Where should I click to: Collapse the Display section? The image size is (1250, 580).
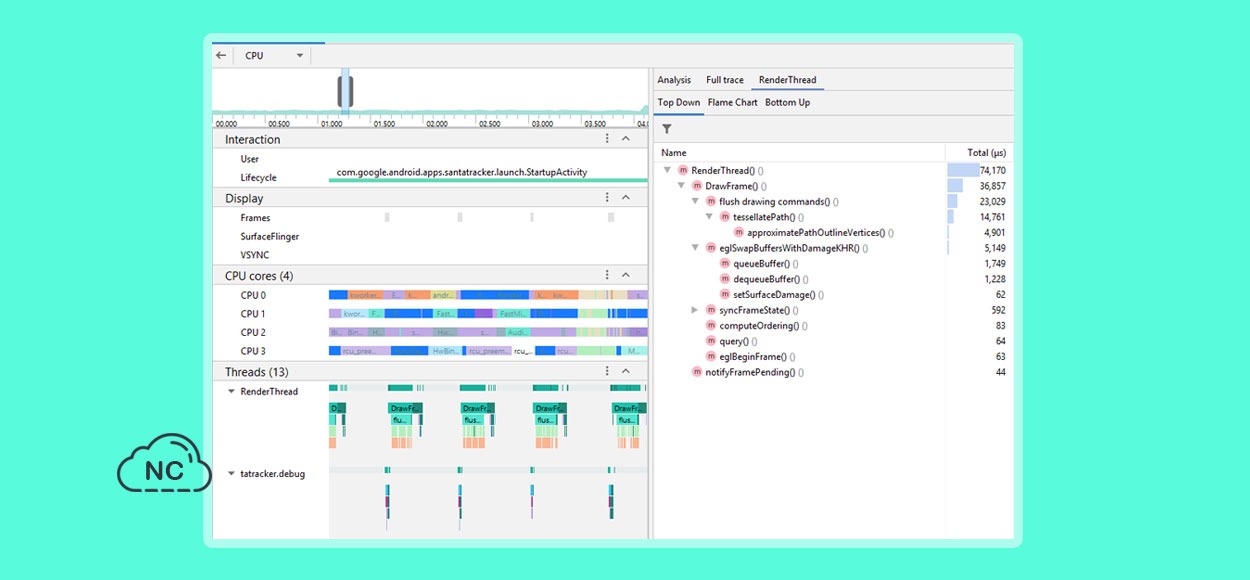626,198
